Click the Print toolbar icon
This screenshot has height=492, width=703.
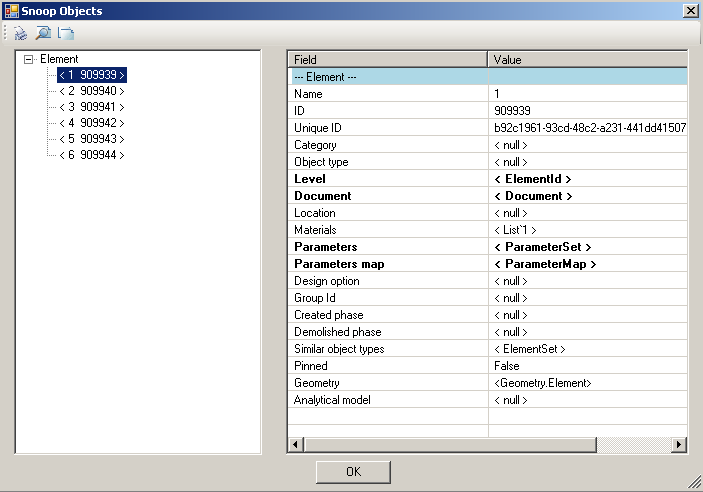point(21,33)
